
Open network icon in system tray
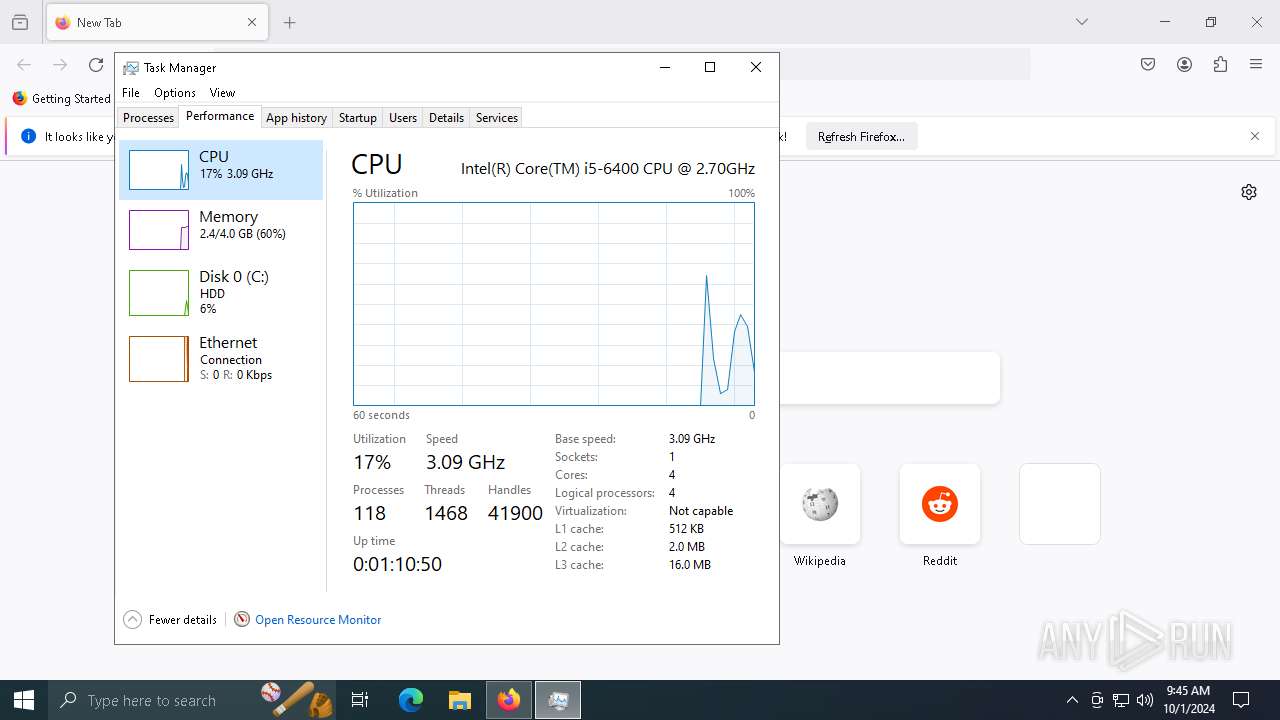point(1121,700)
